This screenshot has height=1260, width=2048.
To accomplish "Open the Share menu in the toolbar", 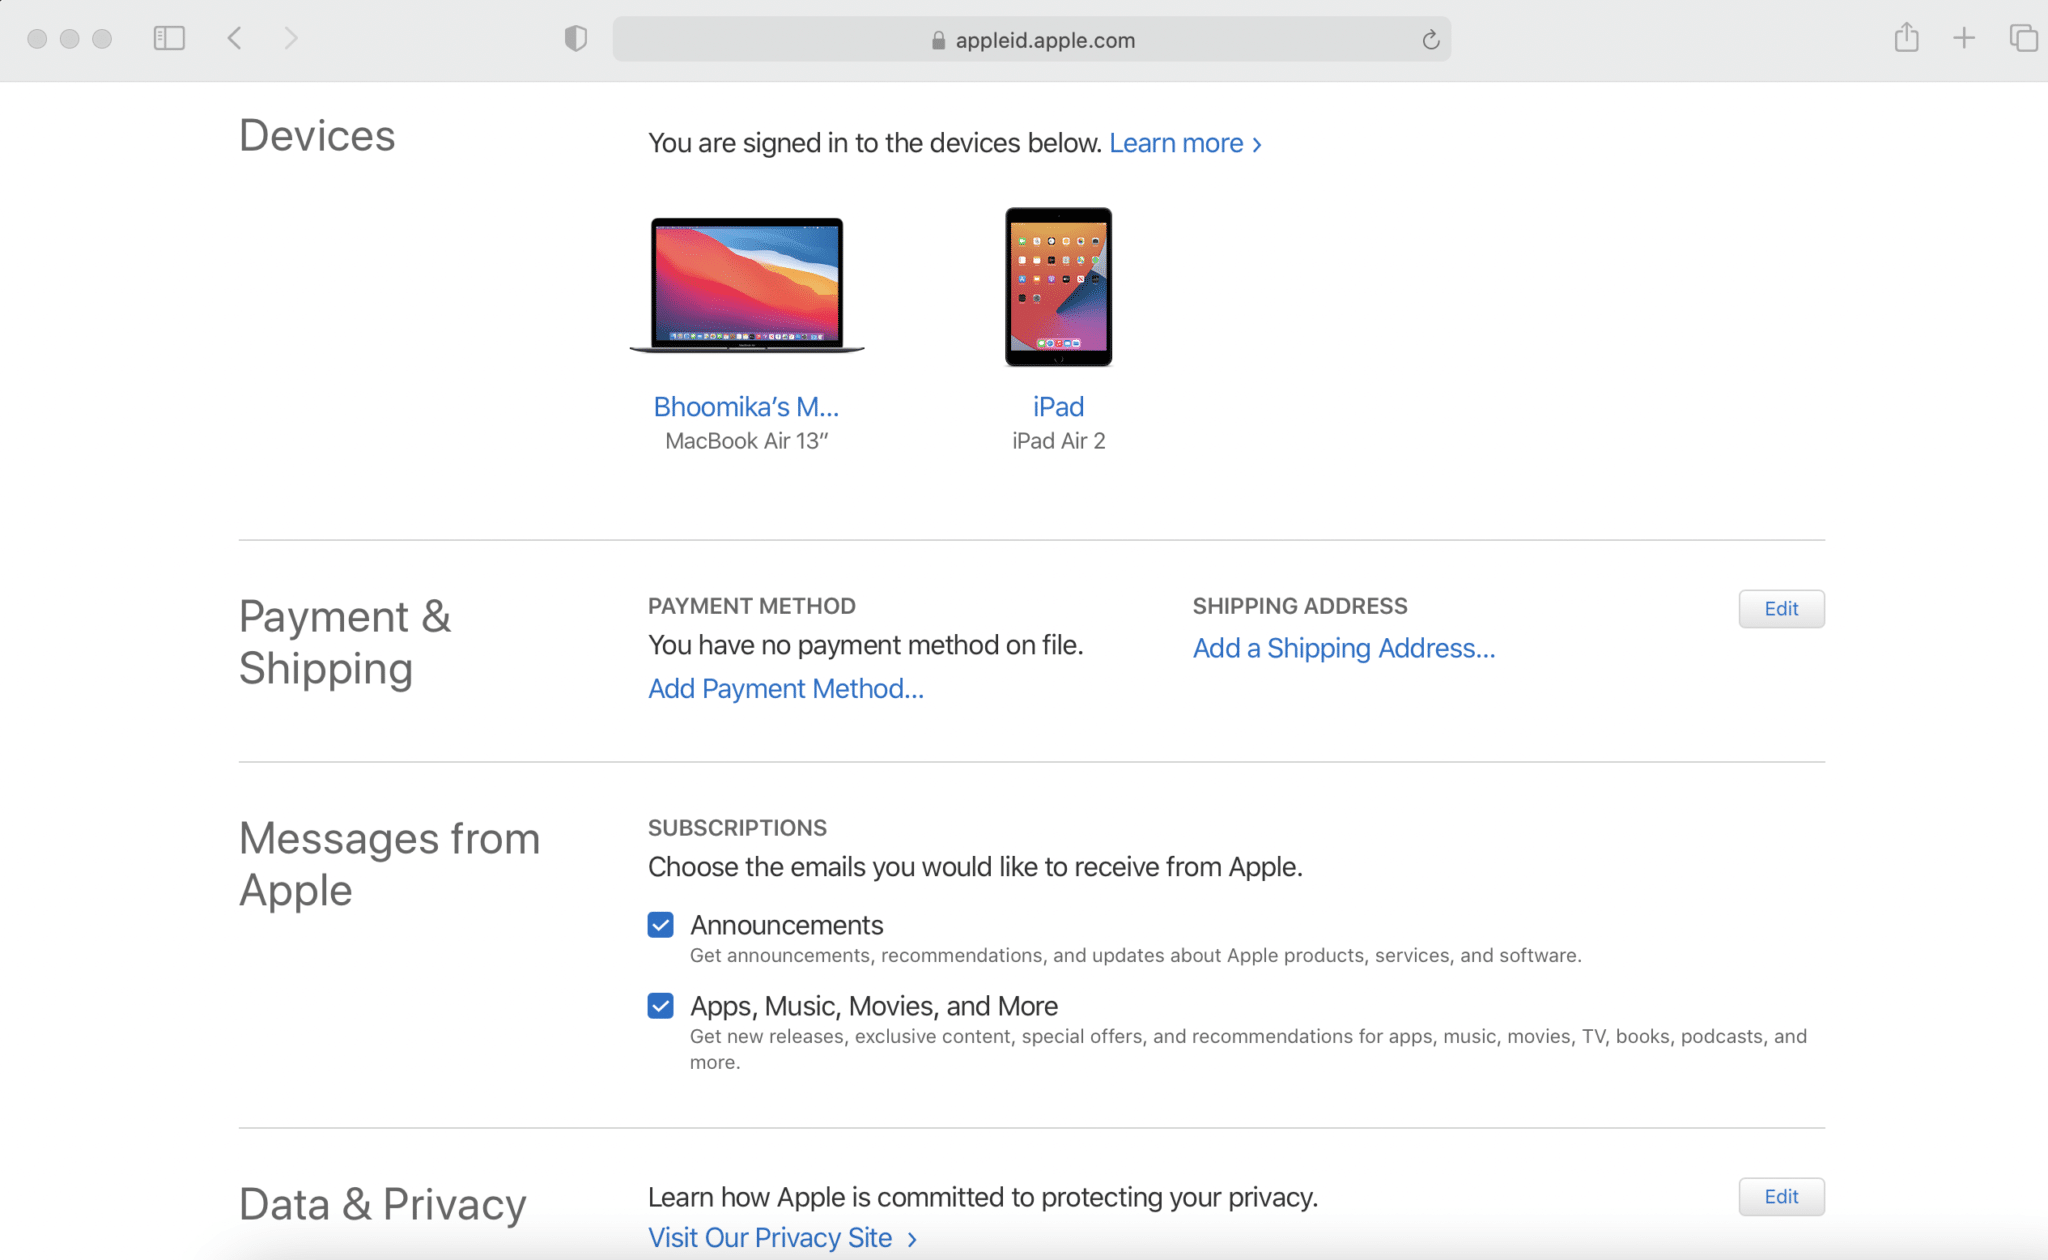I will click(x=1905, y=38).
